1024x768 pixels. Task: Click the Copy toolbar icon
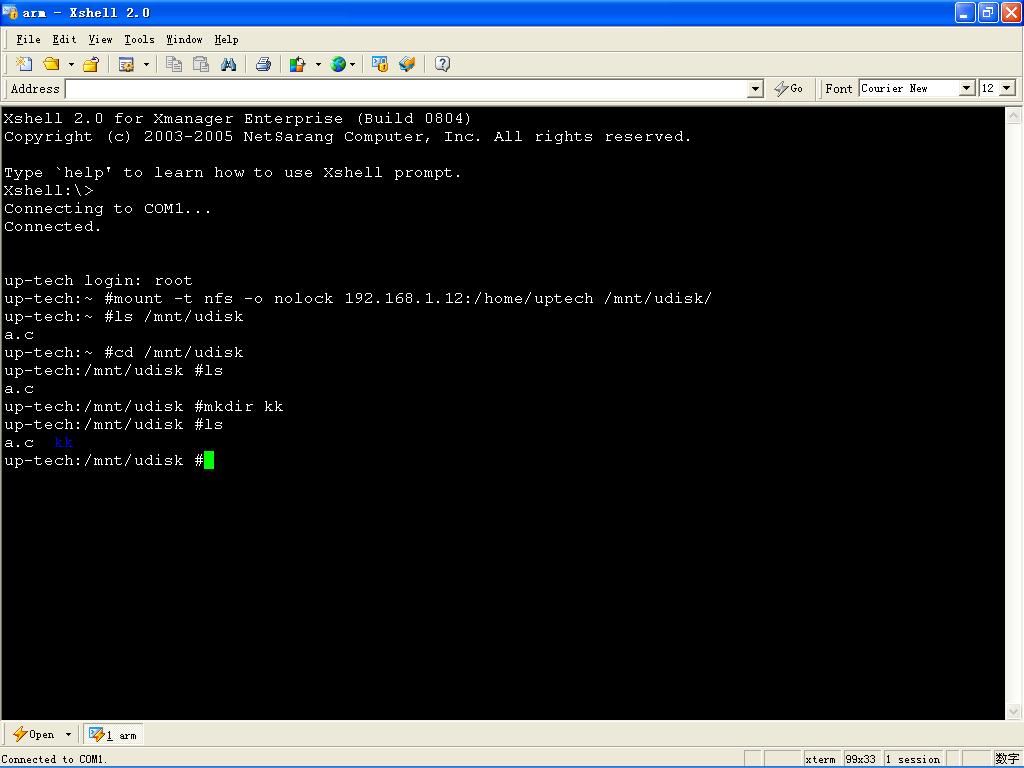click(x=174, y=64)
